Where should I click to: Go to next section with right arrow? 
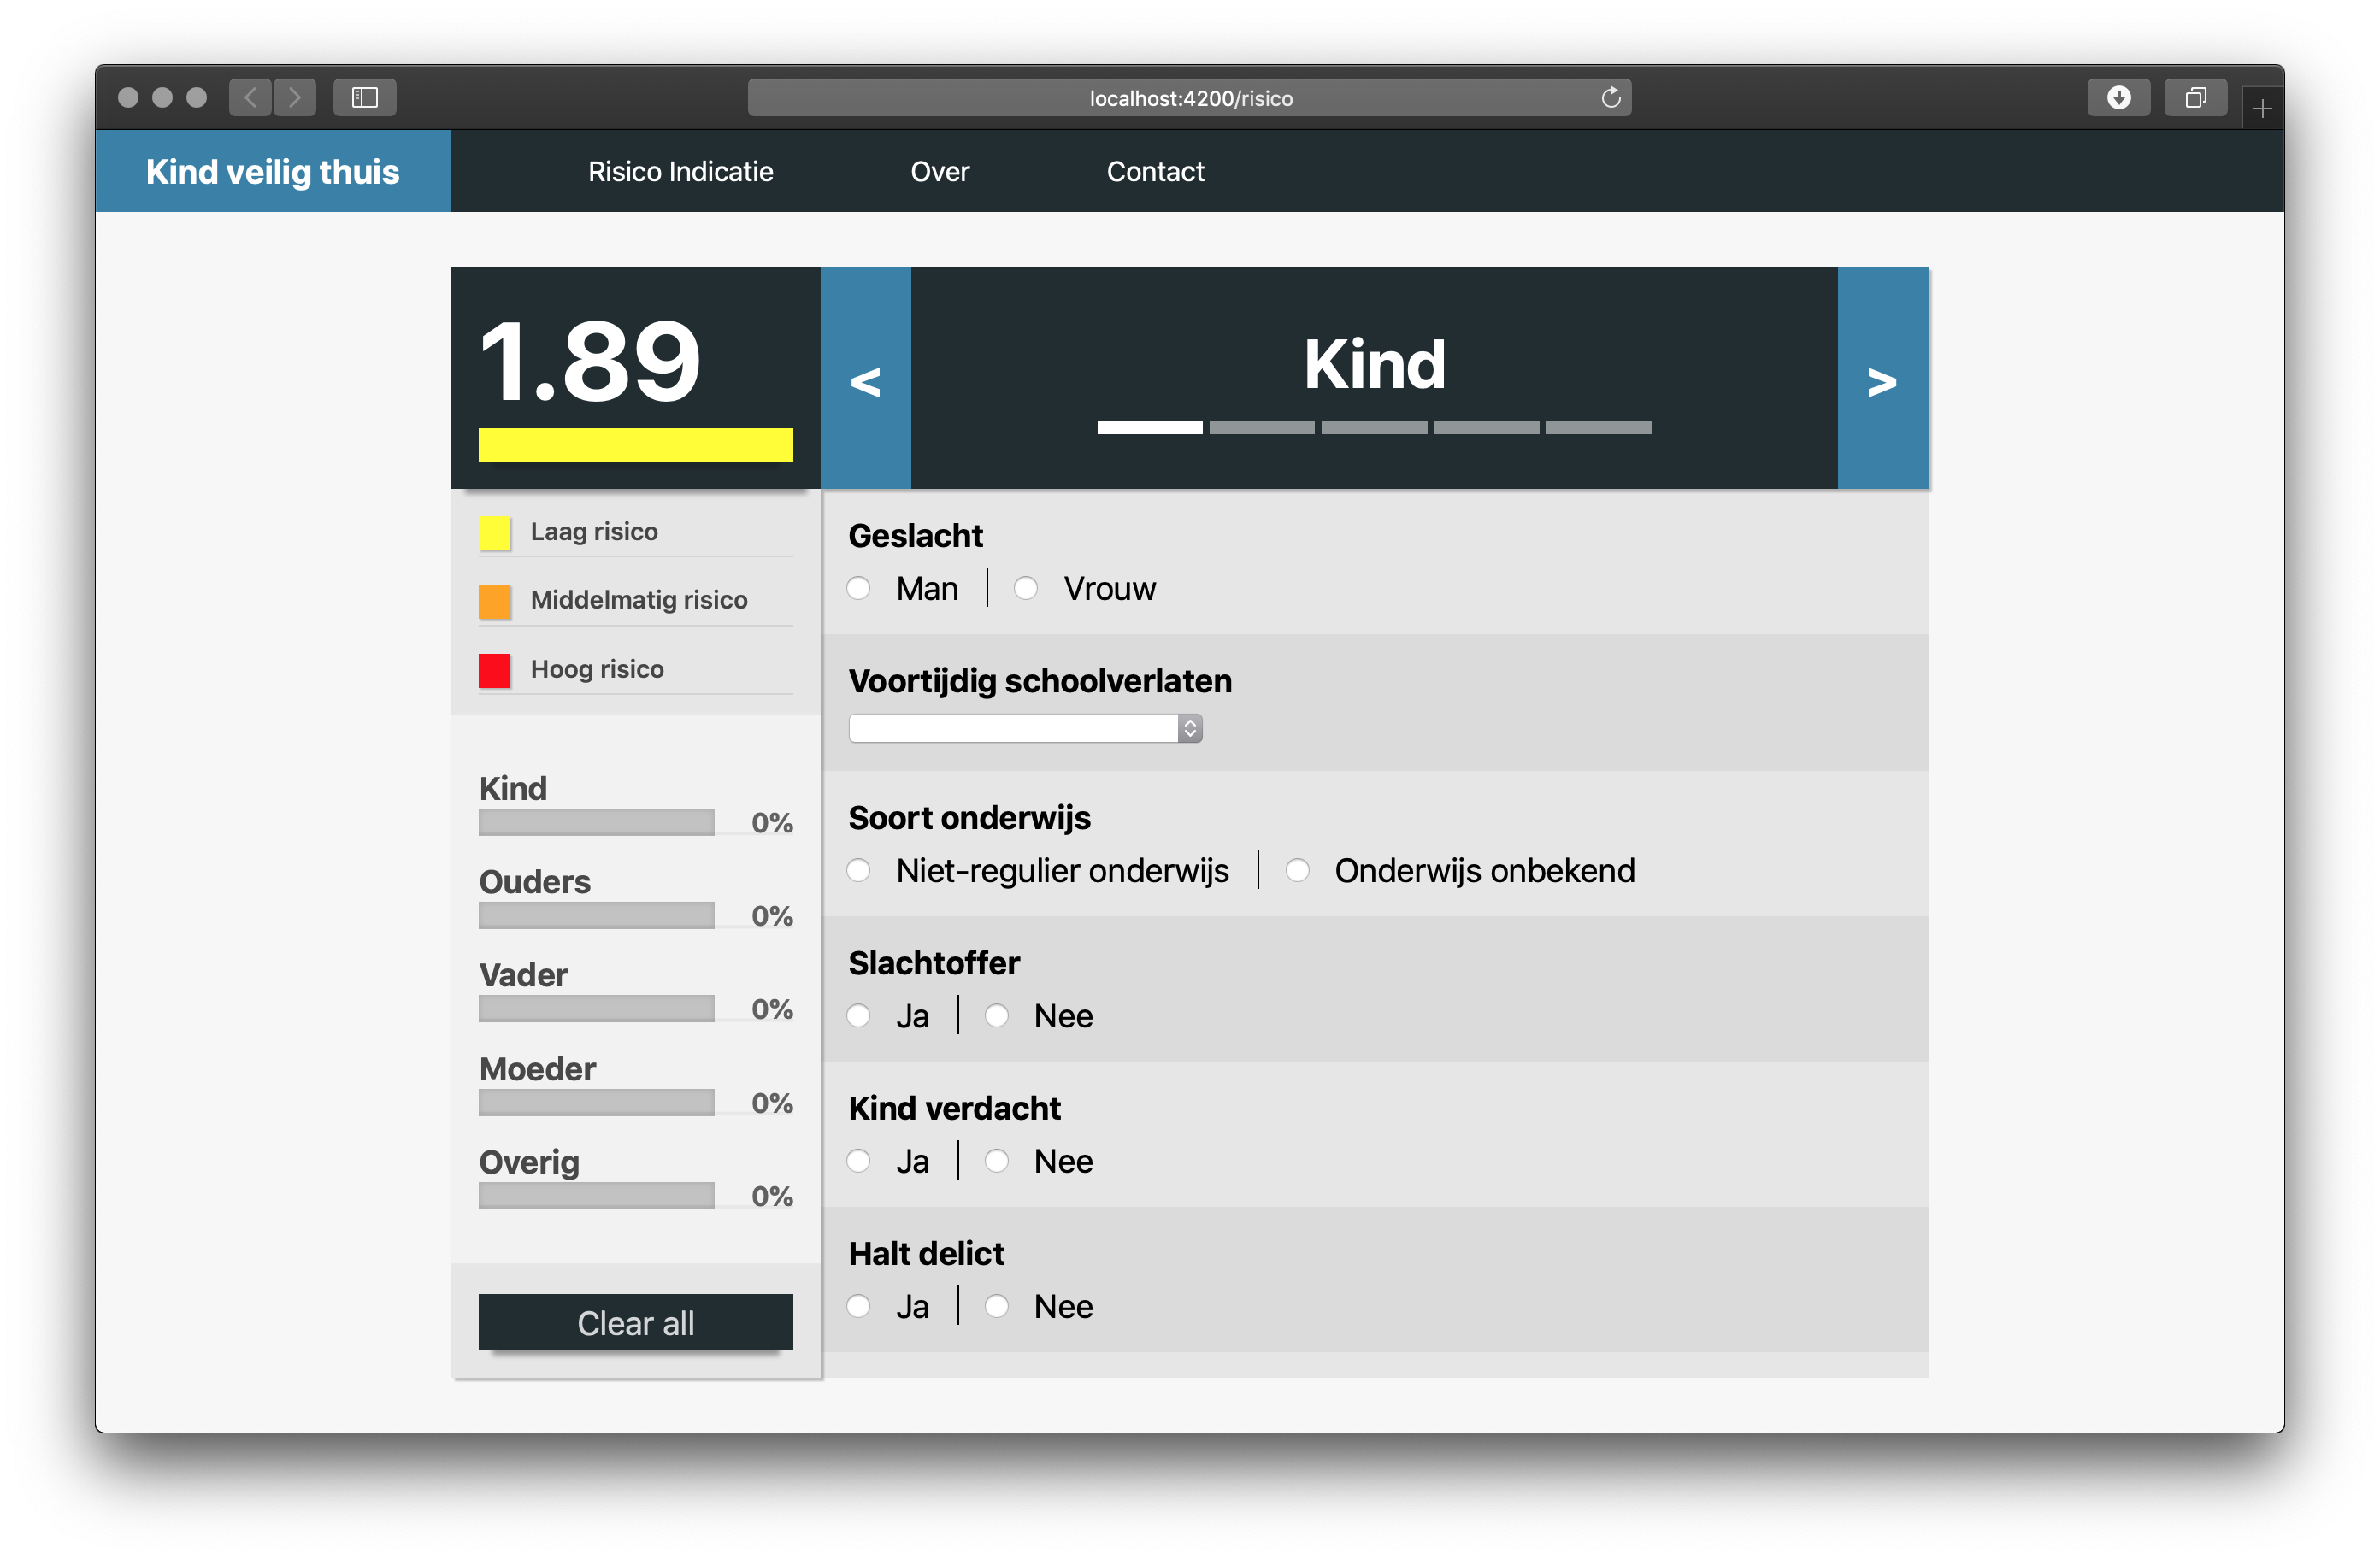(x=1882, y=379)
